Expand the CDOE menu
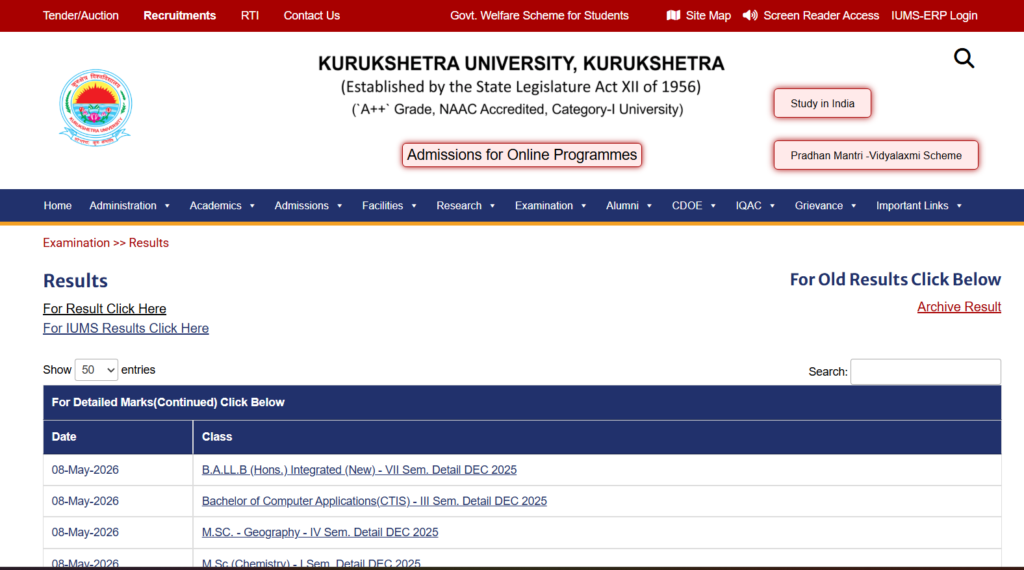 pyautogui.click(x=694, y=206)
